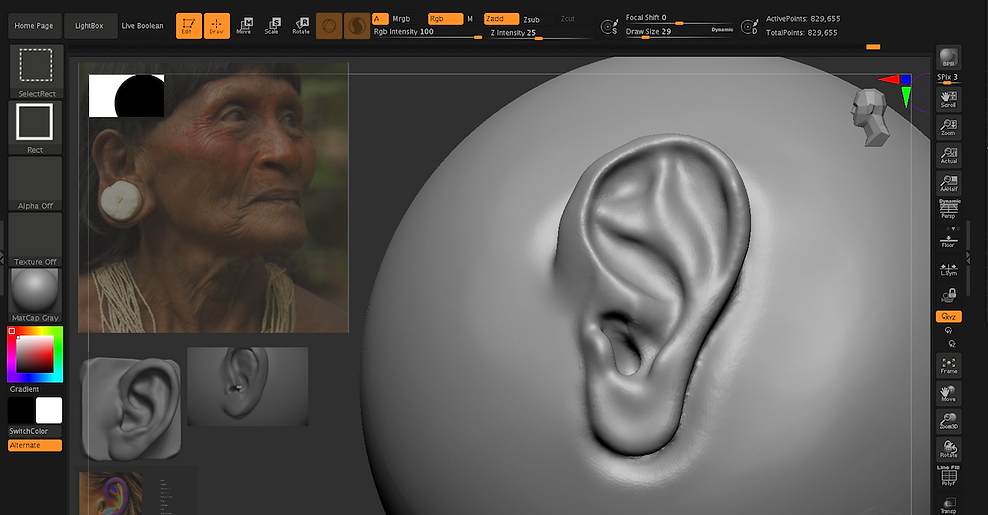
Task: Click the Move hand icon in right shelf
Action: click(x=948, y=393)
